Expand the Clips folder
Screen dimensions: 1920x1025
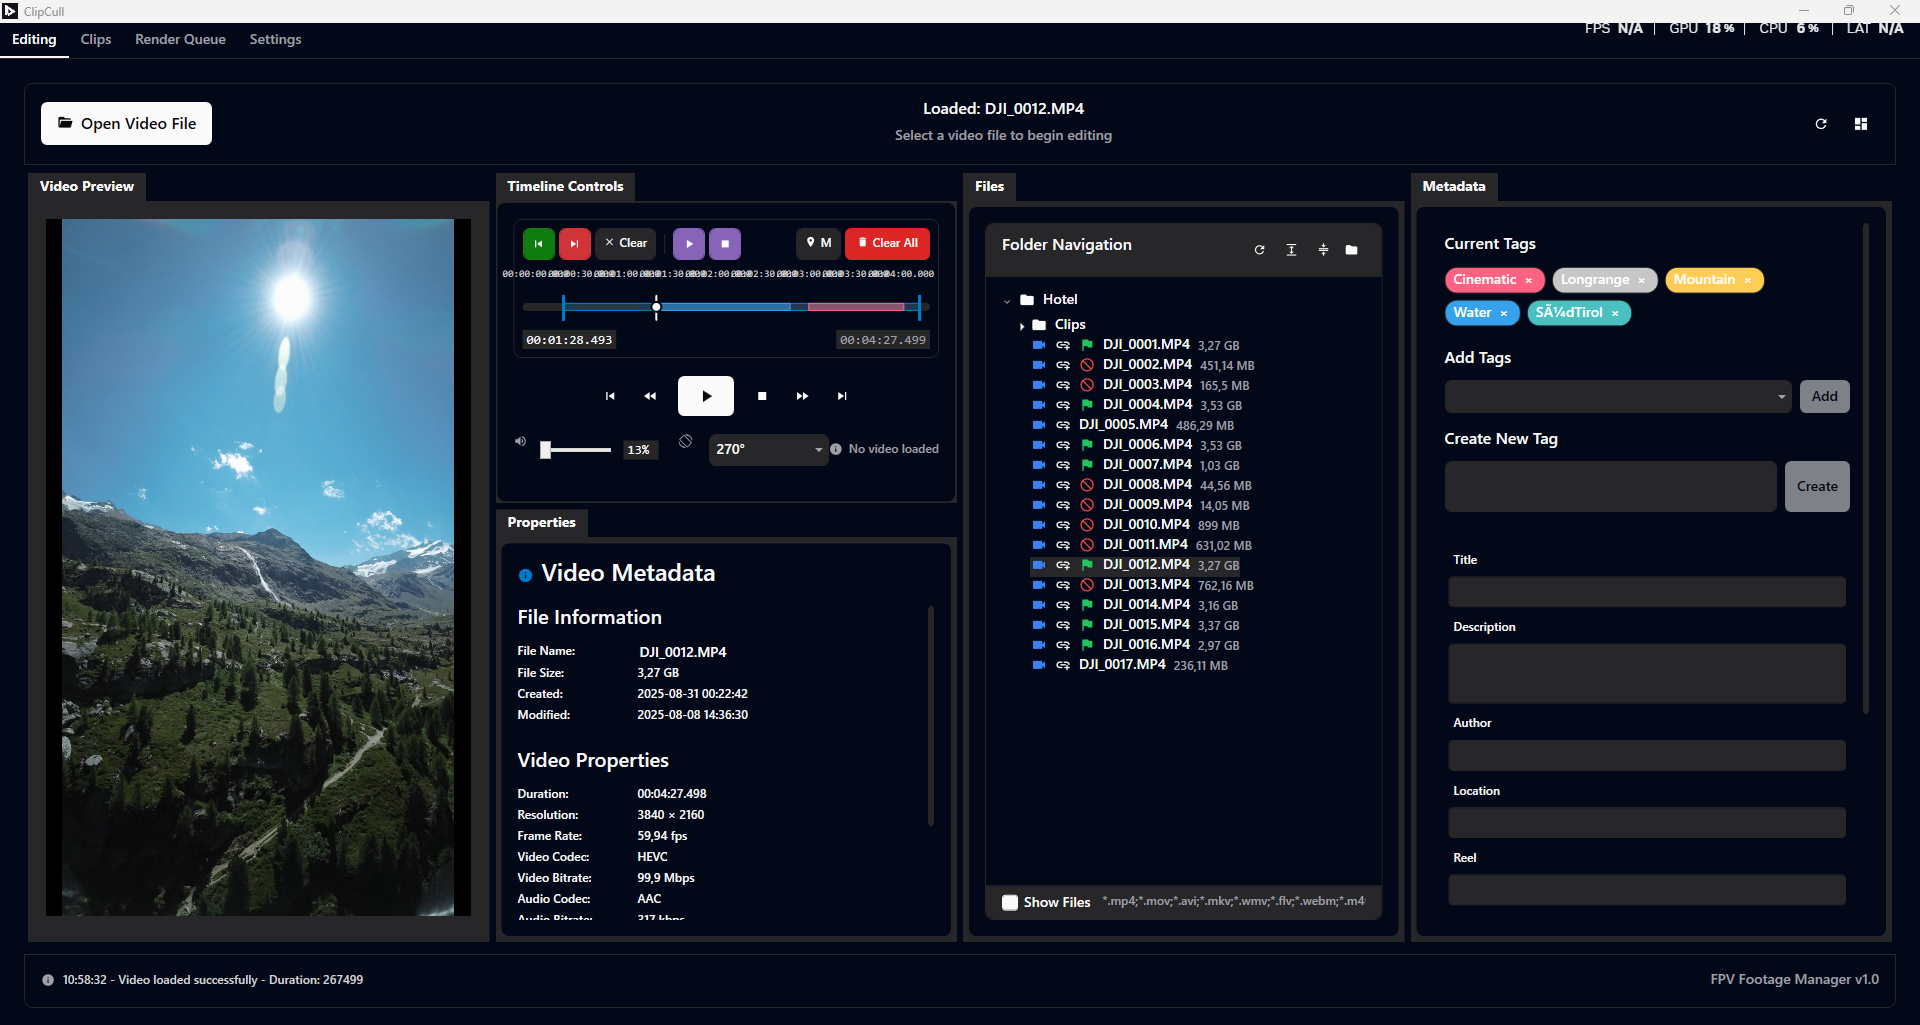(x=1021, y=326)
